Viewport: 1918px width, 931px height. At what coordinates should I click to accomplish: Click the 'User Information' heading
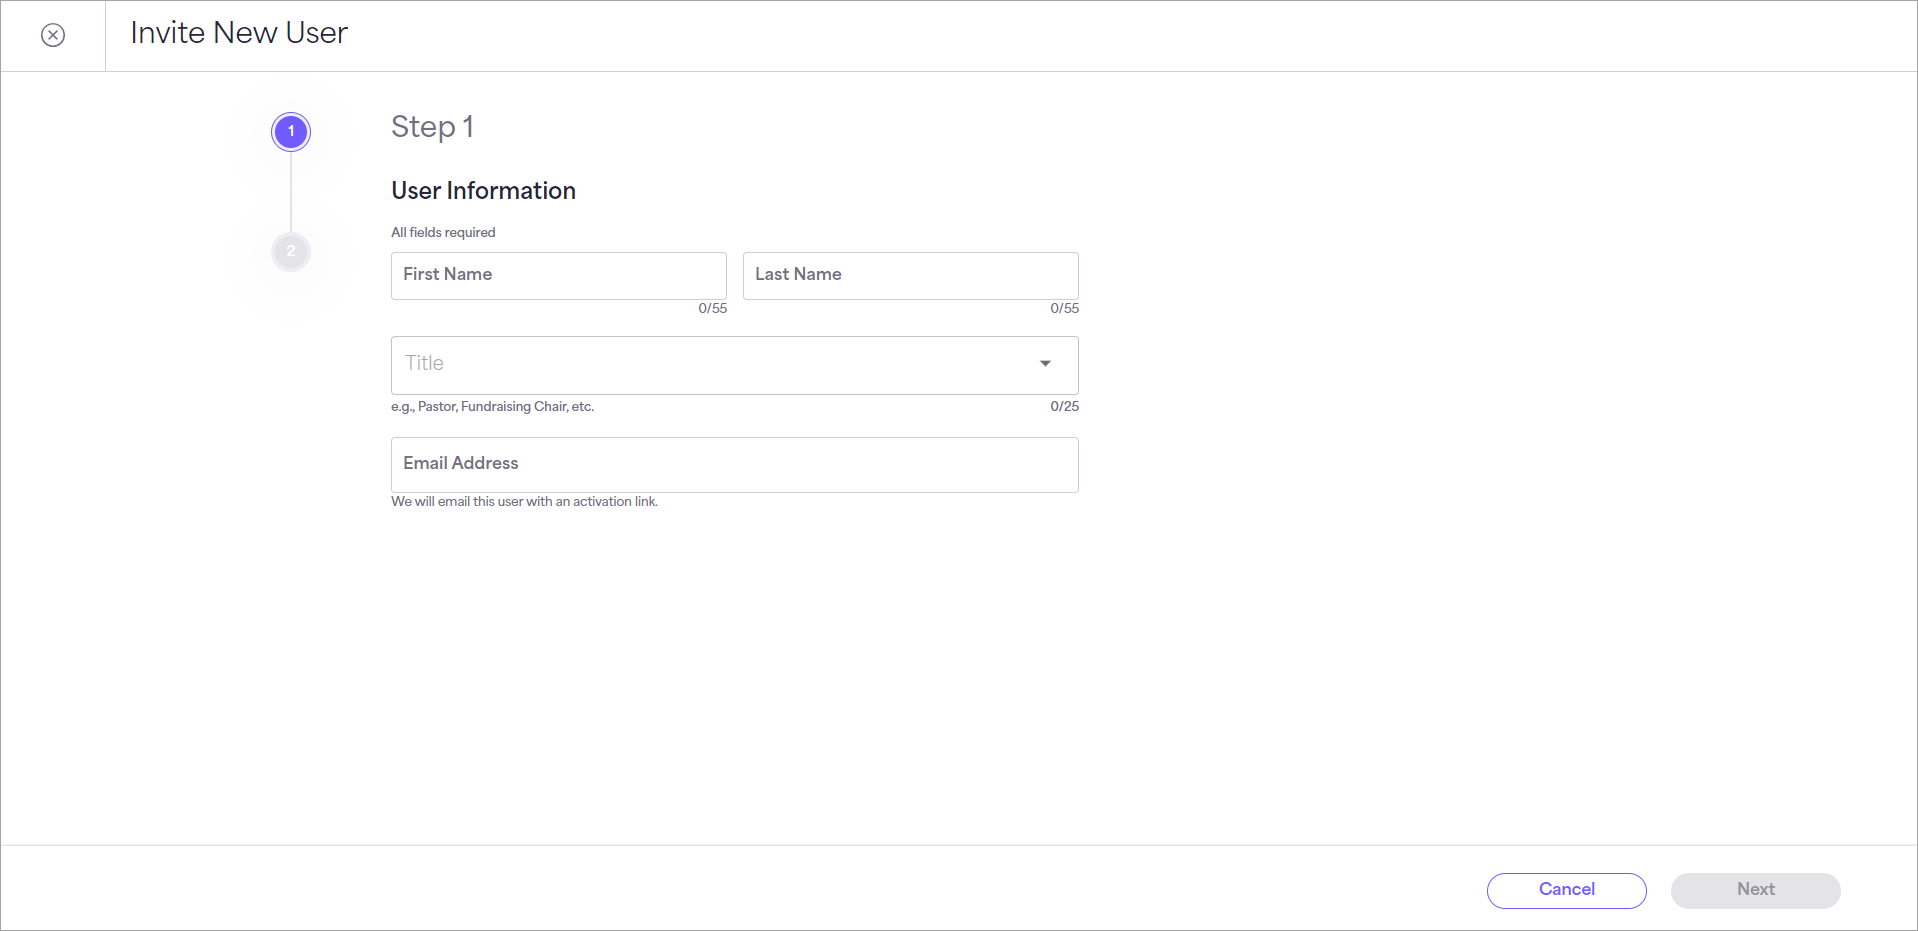(x=484, y=191)
